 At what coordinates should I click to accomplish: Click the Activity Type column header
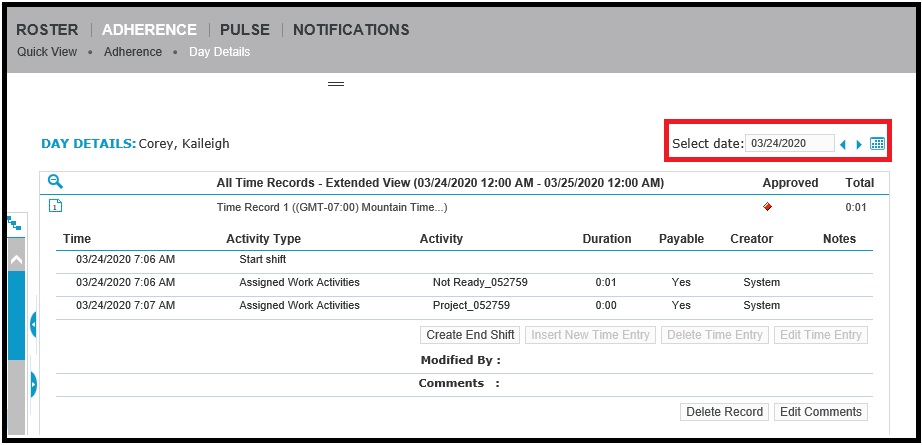[x=263, y=239]
